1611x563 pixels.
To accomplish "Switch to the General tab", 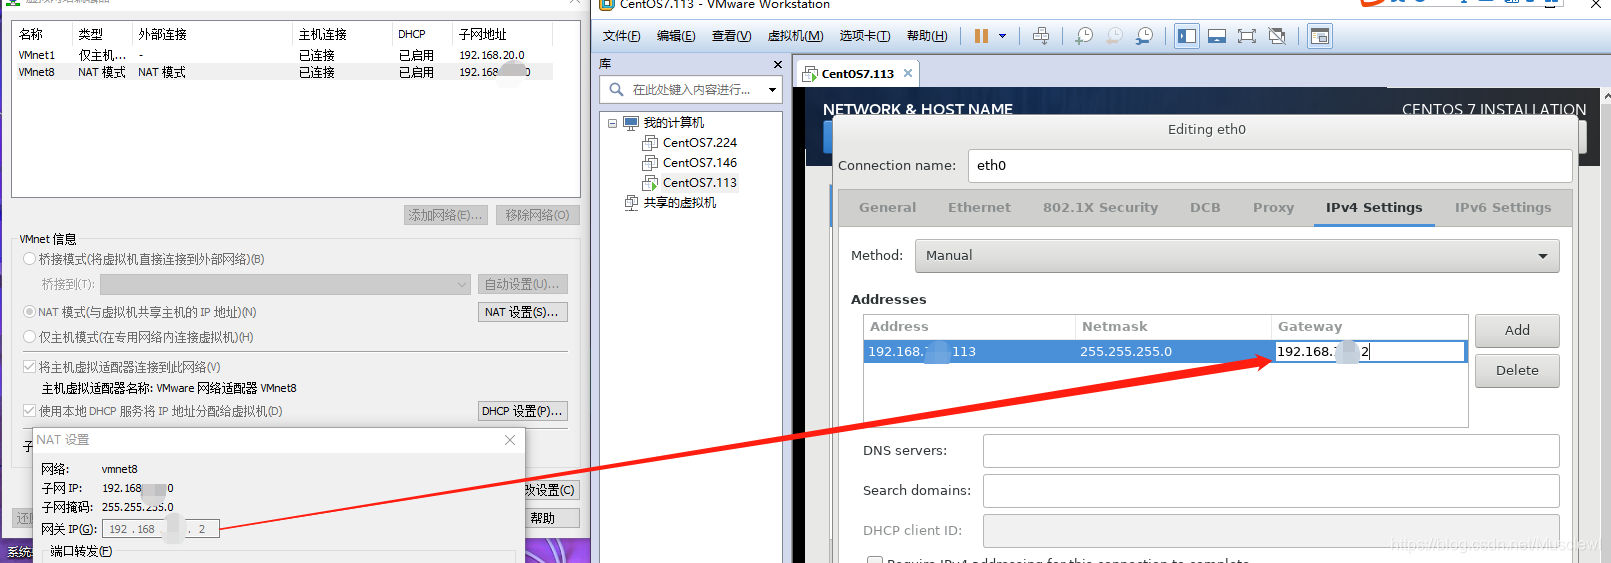I will (x=887, y=208).
